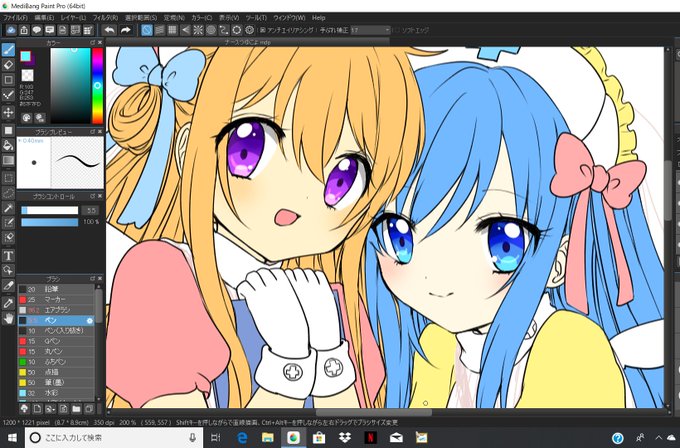The height and width of the screenshot is (448, 680).
Task: Click the Redo arrow in top toolbar
Action: click(125, 30)
